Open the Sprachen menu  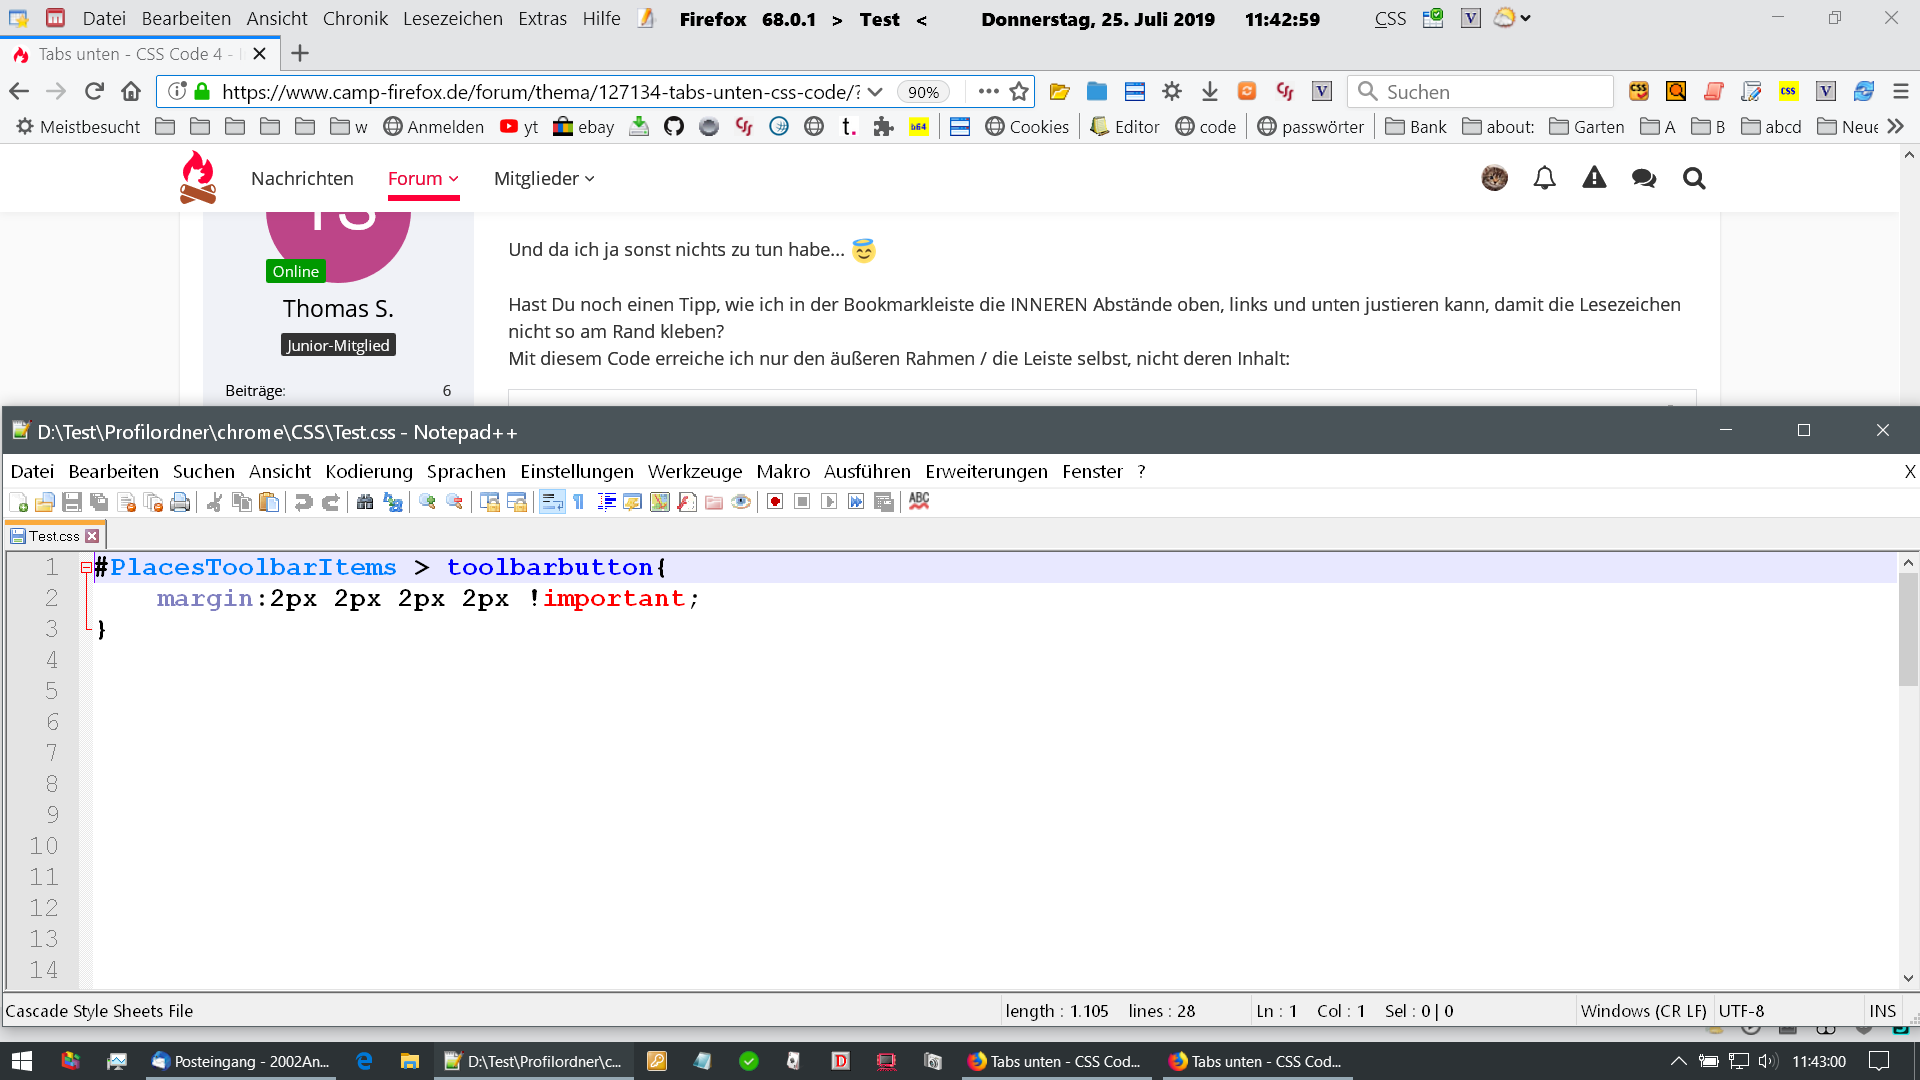coord(466,471)
